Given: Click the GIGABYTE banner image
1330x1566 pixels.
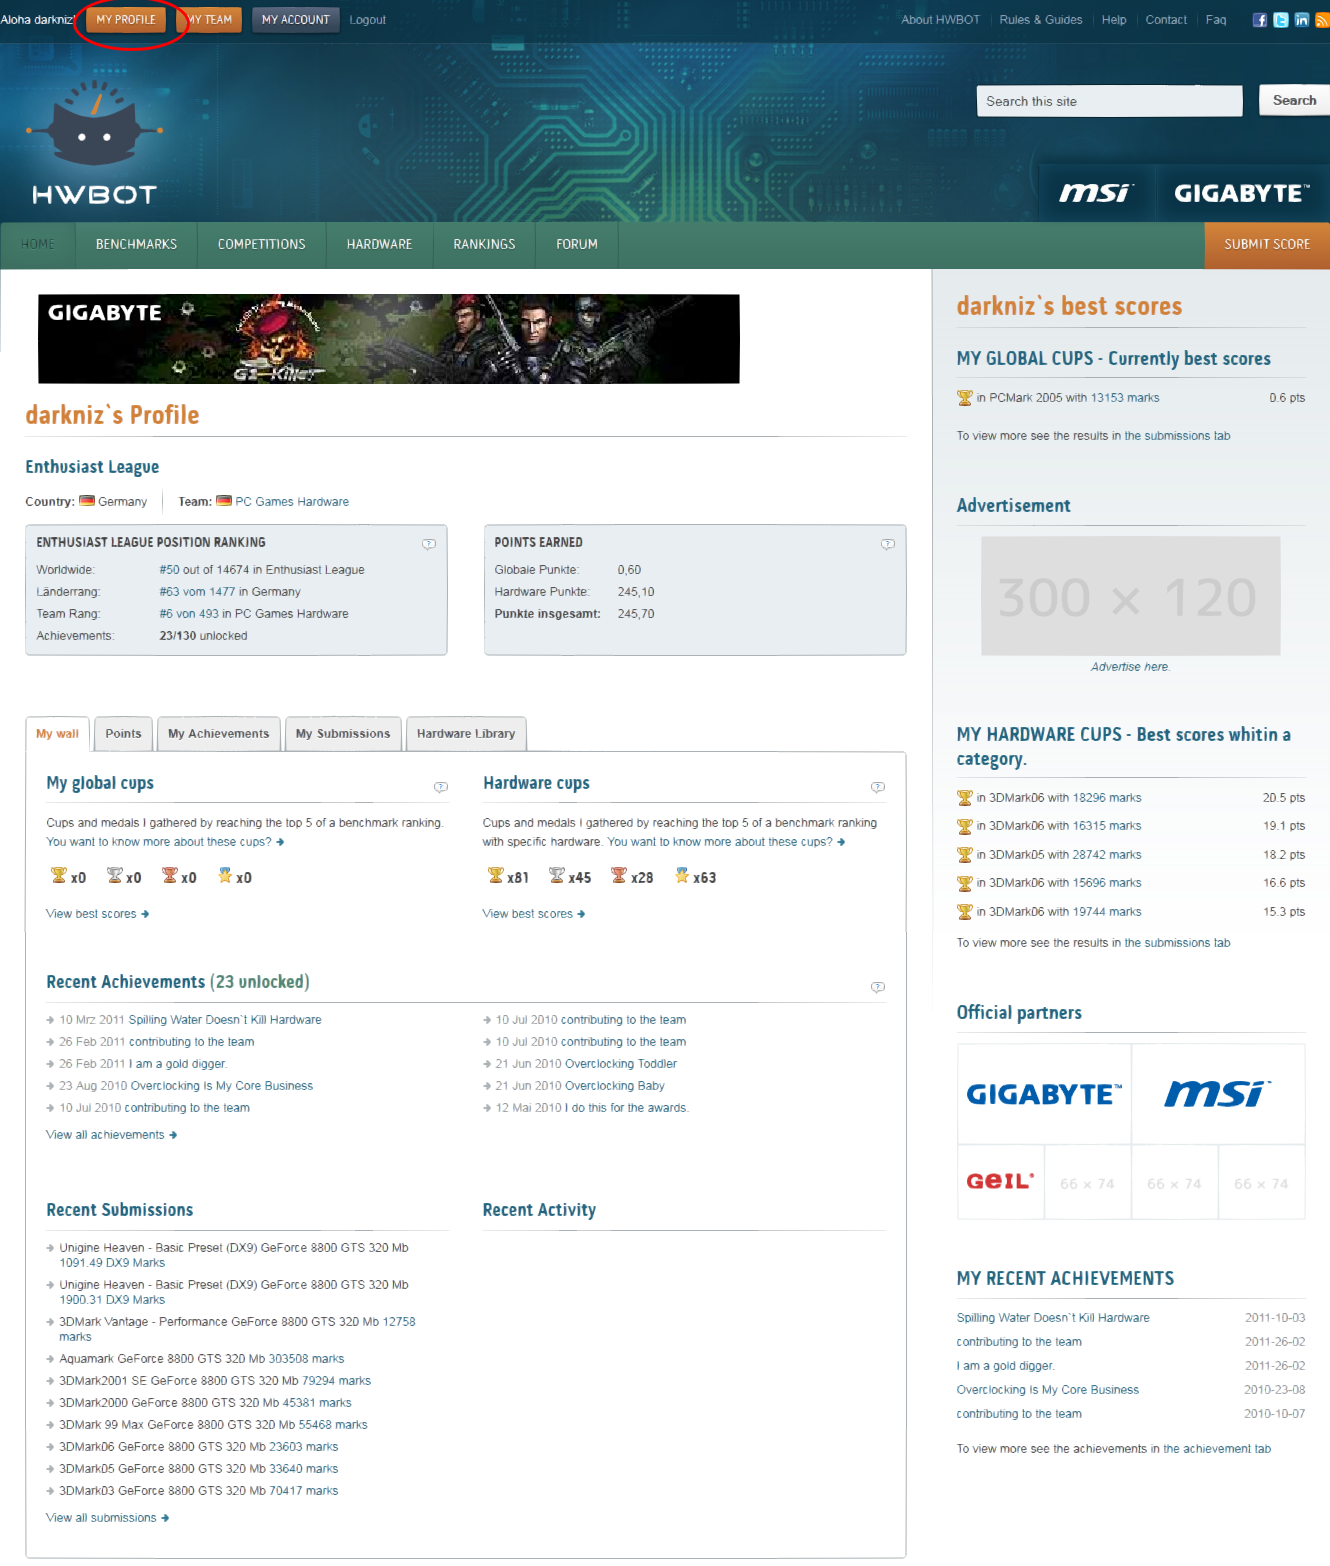Looking at the screenshot, I should click(x=389, y=339).
